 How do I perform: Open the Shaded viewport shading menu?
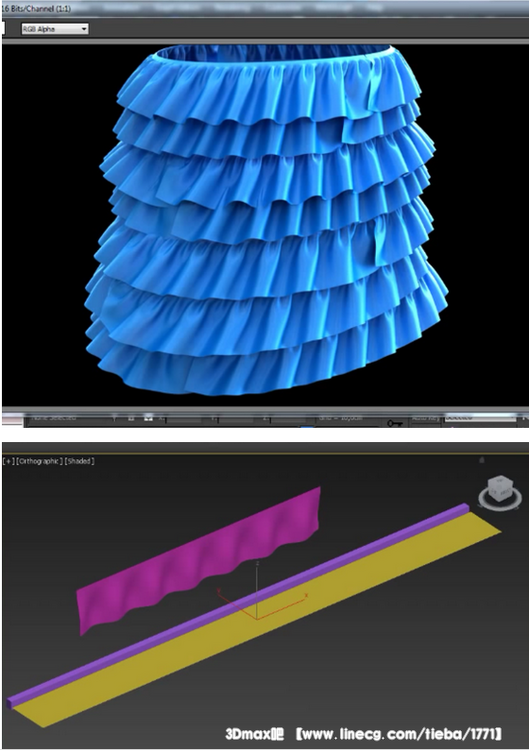tap(79, 461)
